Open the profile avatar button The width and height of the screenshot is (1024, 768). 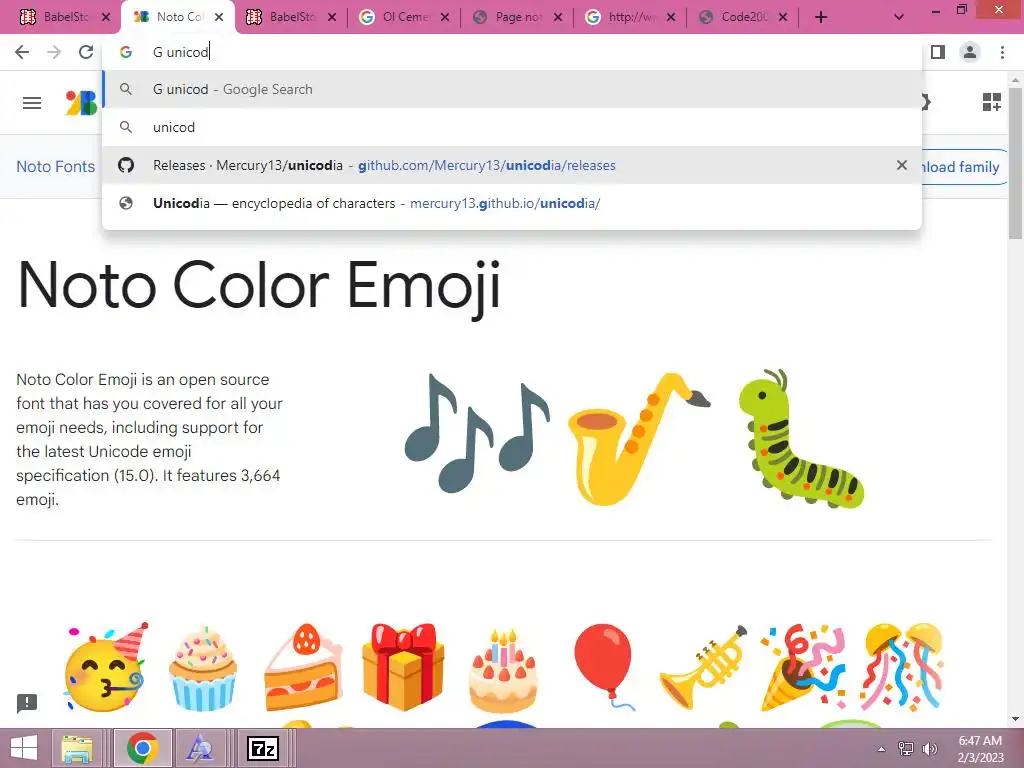click(970, 52)
